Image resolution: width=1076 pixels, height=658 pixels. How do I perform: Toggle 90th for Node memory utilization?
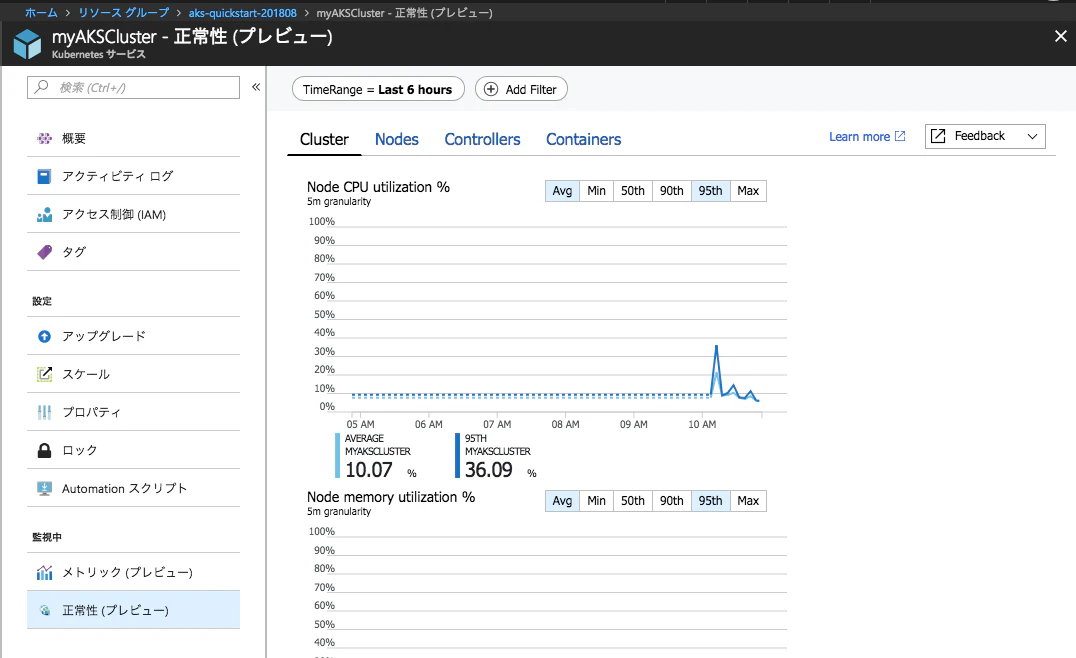point(672,501)
